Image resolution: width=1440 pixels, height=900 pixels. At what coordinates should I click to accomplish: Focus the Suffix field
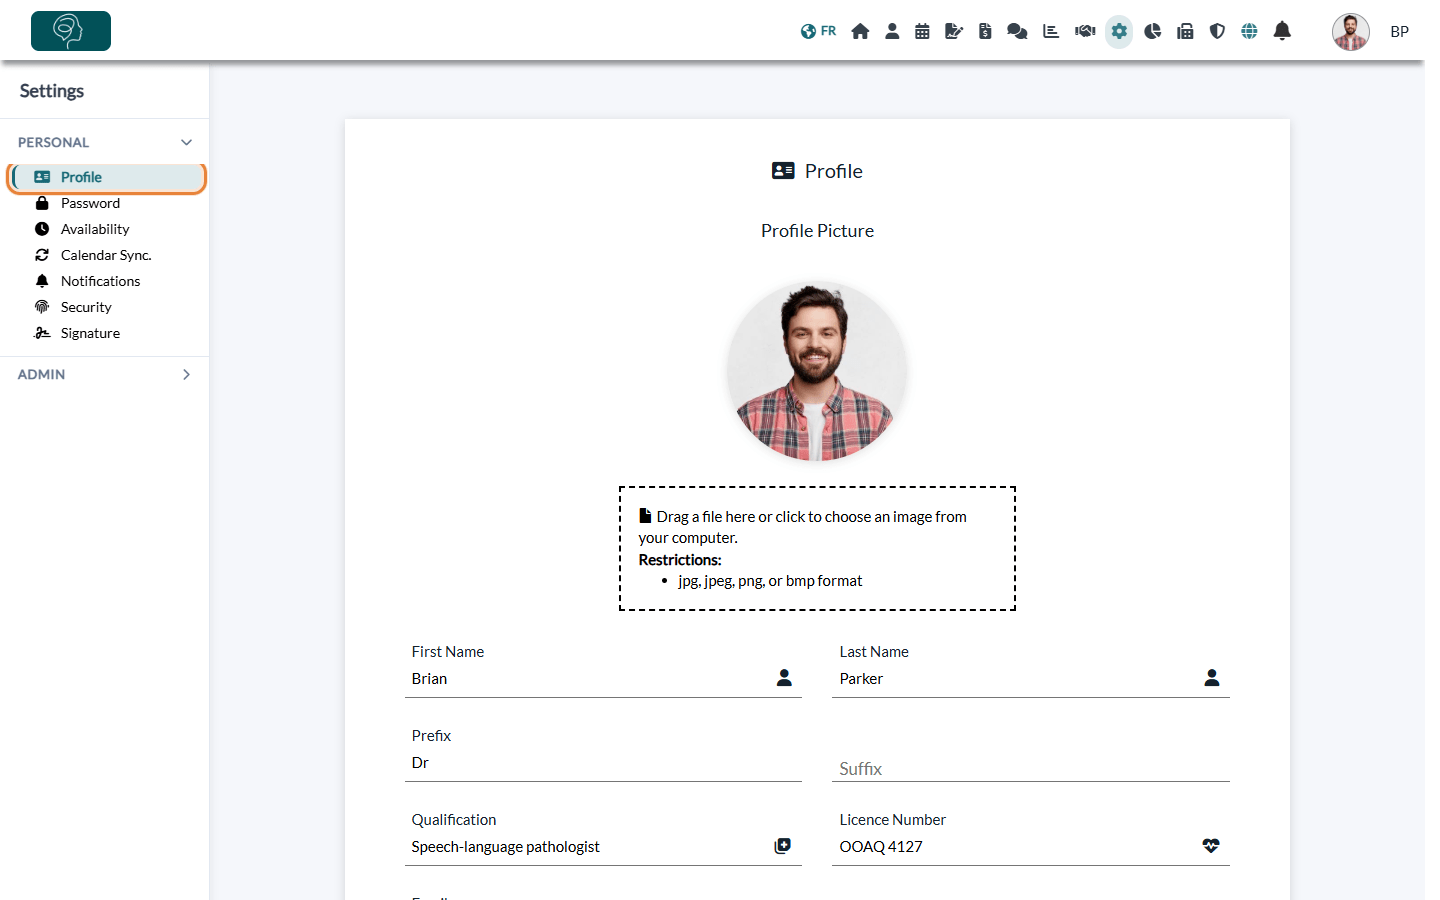pos(1031,768)
